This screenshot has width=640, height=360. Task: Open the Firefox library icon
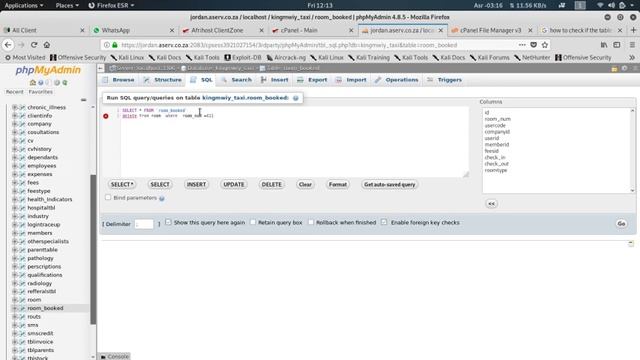pyautogui.click(x=604, y=45)
